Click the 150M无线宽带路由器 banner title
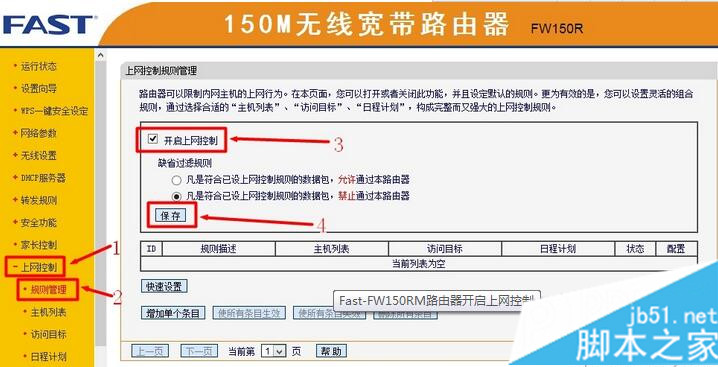 tap(366, 23)
